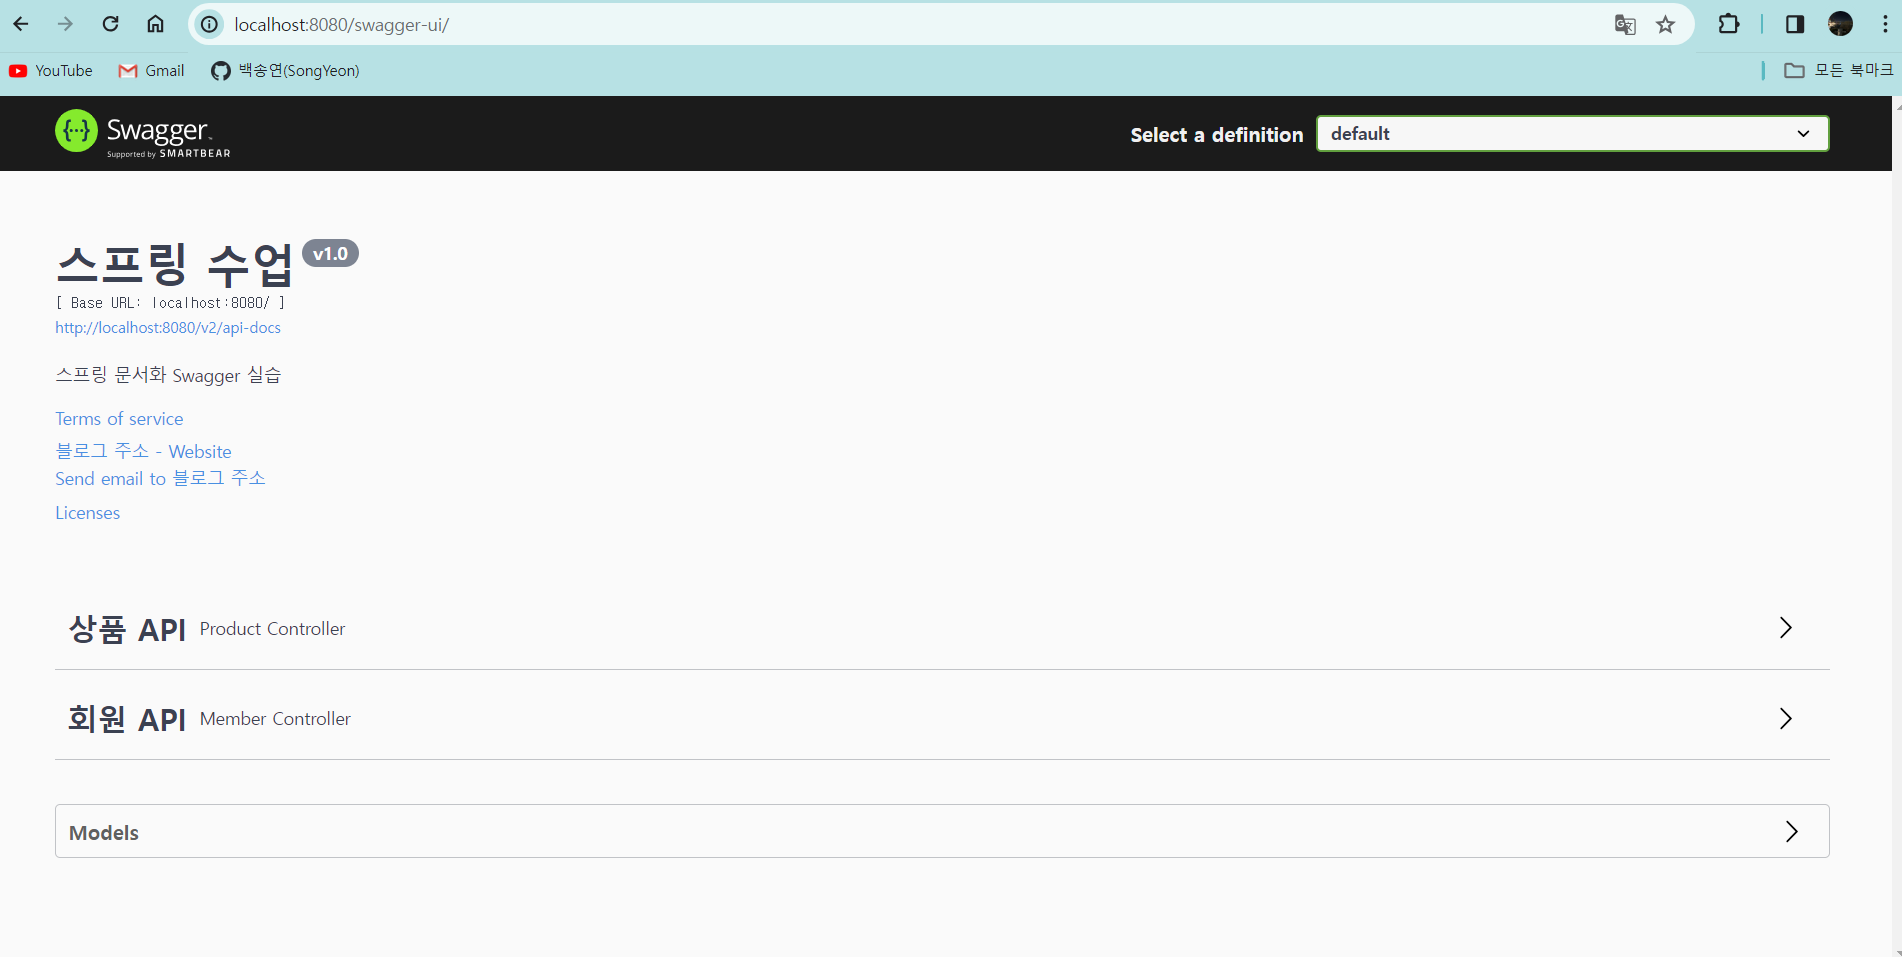The height and width of the screenshot is (957, 1902).
Task: Click the 회원 API chevron arrow
Action: coord(1786,718)
